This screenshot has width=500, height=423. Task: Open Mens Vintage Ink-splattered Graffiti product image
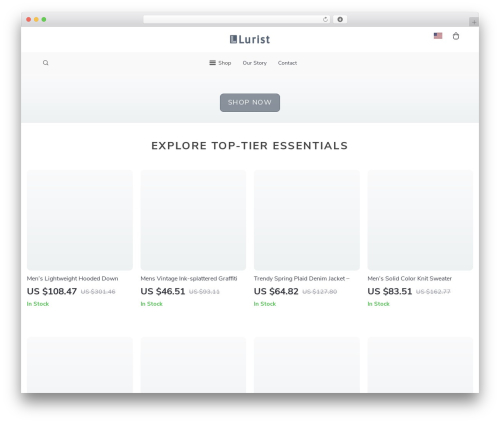[x=193, y=220]
